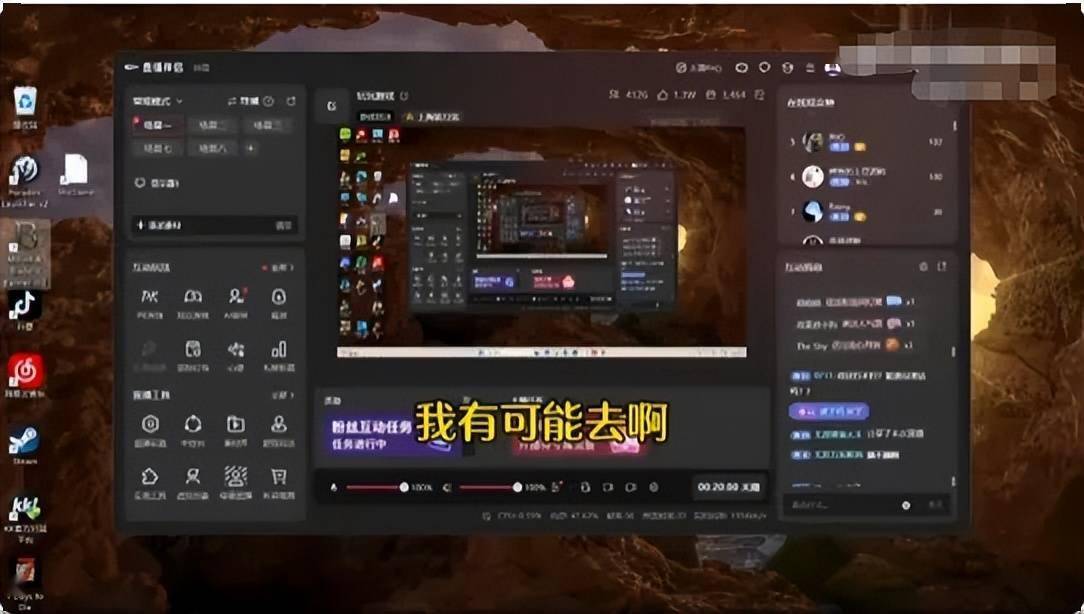Open the shopping cart icon in live tools
The width and height of the screenshot is (1084, 614).
[x=279, y=483]
